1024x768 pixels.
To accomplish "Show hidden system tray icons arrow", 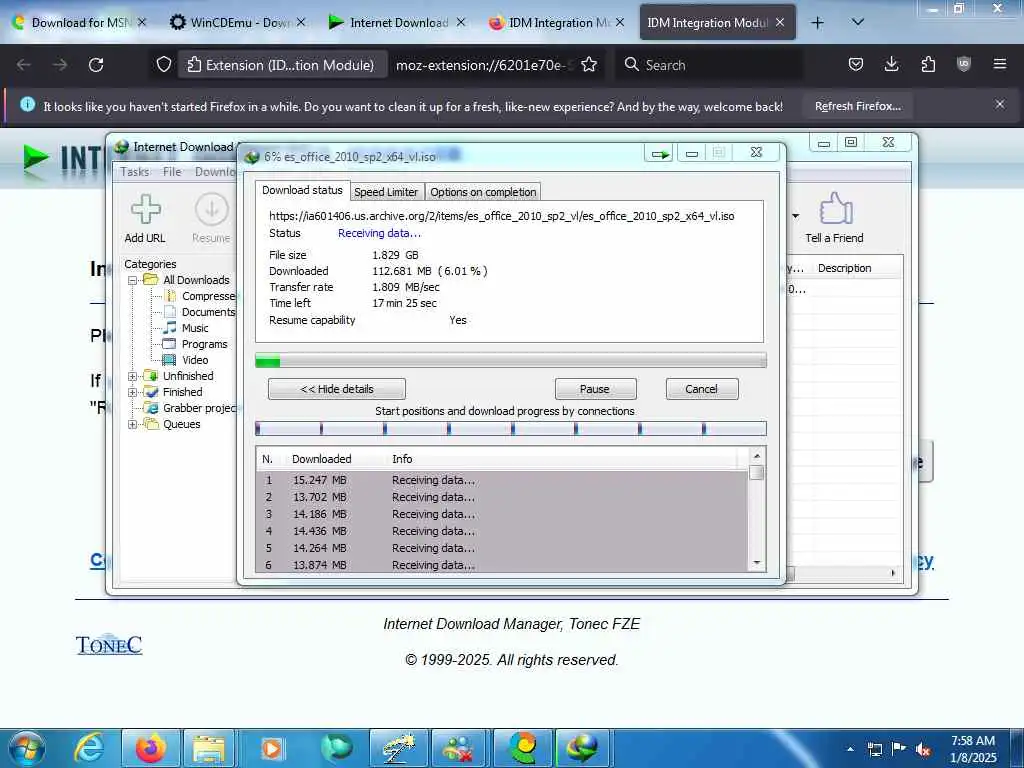I will tap(850, 749).
